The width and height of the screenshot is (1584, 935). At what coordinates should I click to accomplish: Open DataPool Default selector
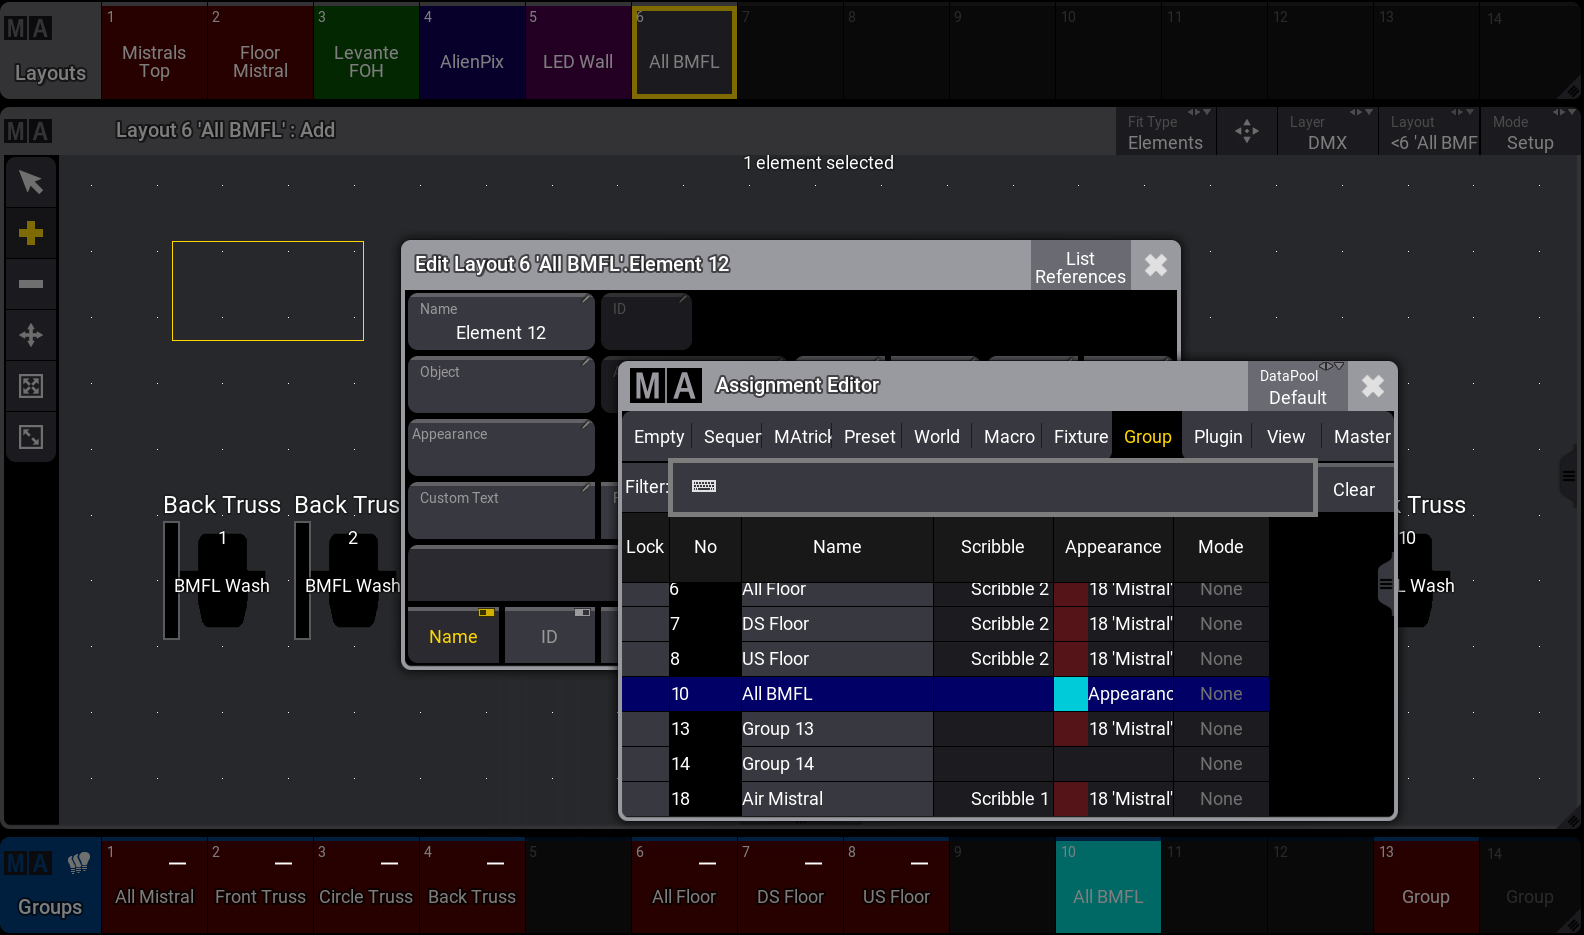[1297, 386]
